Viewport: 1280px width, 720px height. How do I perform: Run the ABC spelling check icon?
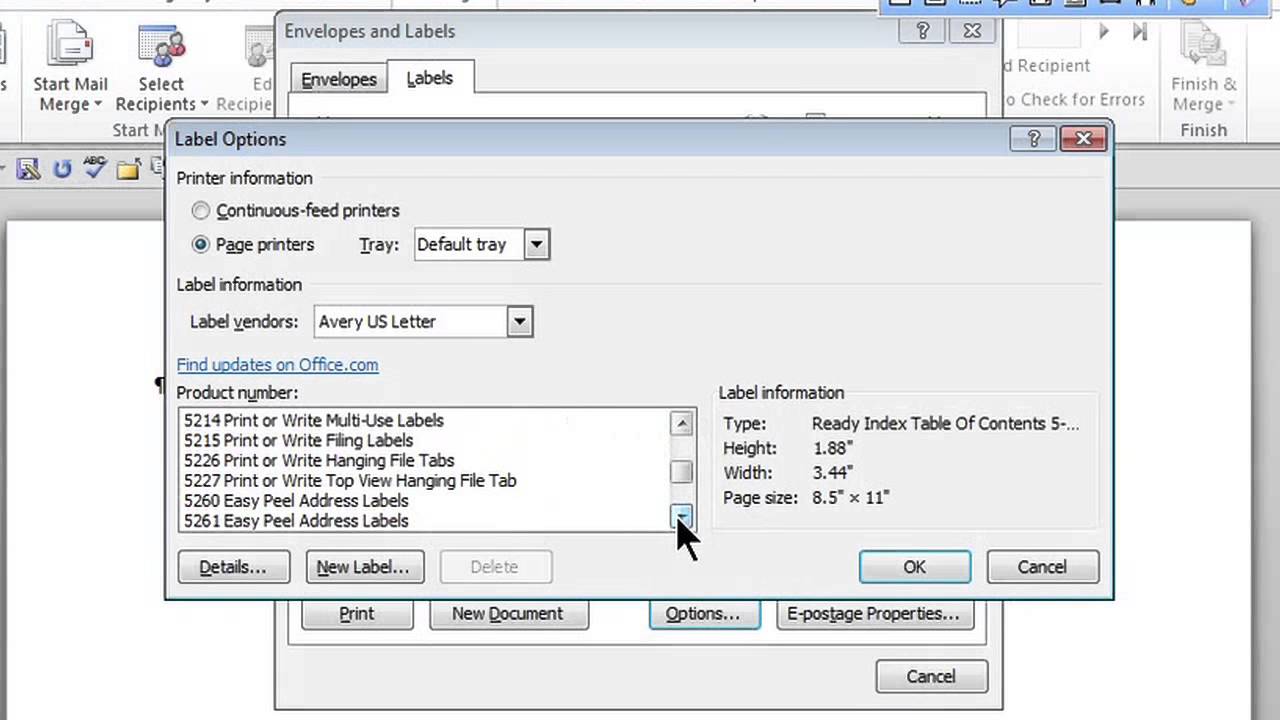[x=95, y=168]
